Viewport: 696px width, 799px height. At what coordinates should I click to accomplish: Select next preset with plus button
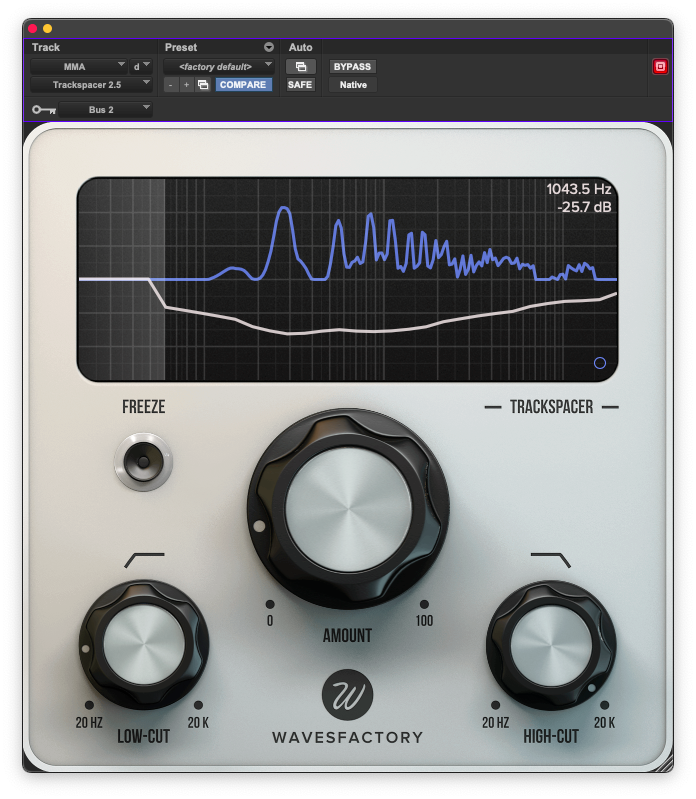(x=186, y=85)
